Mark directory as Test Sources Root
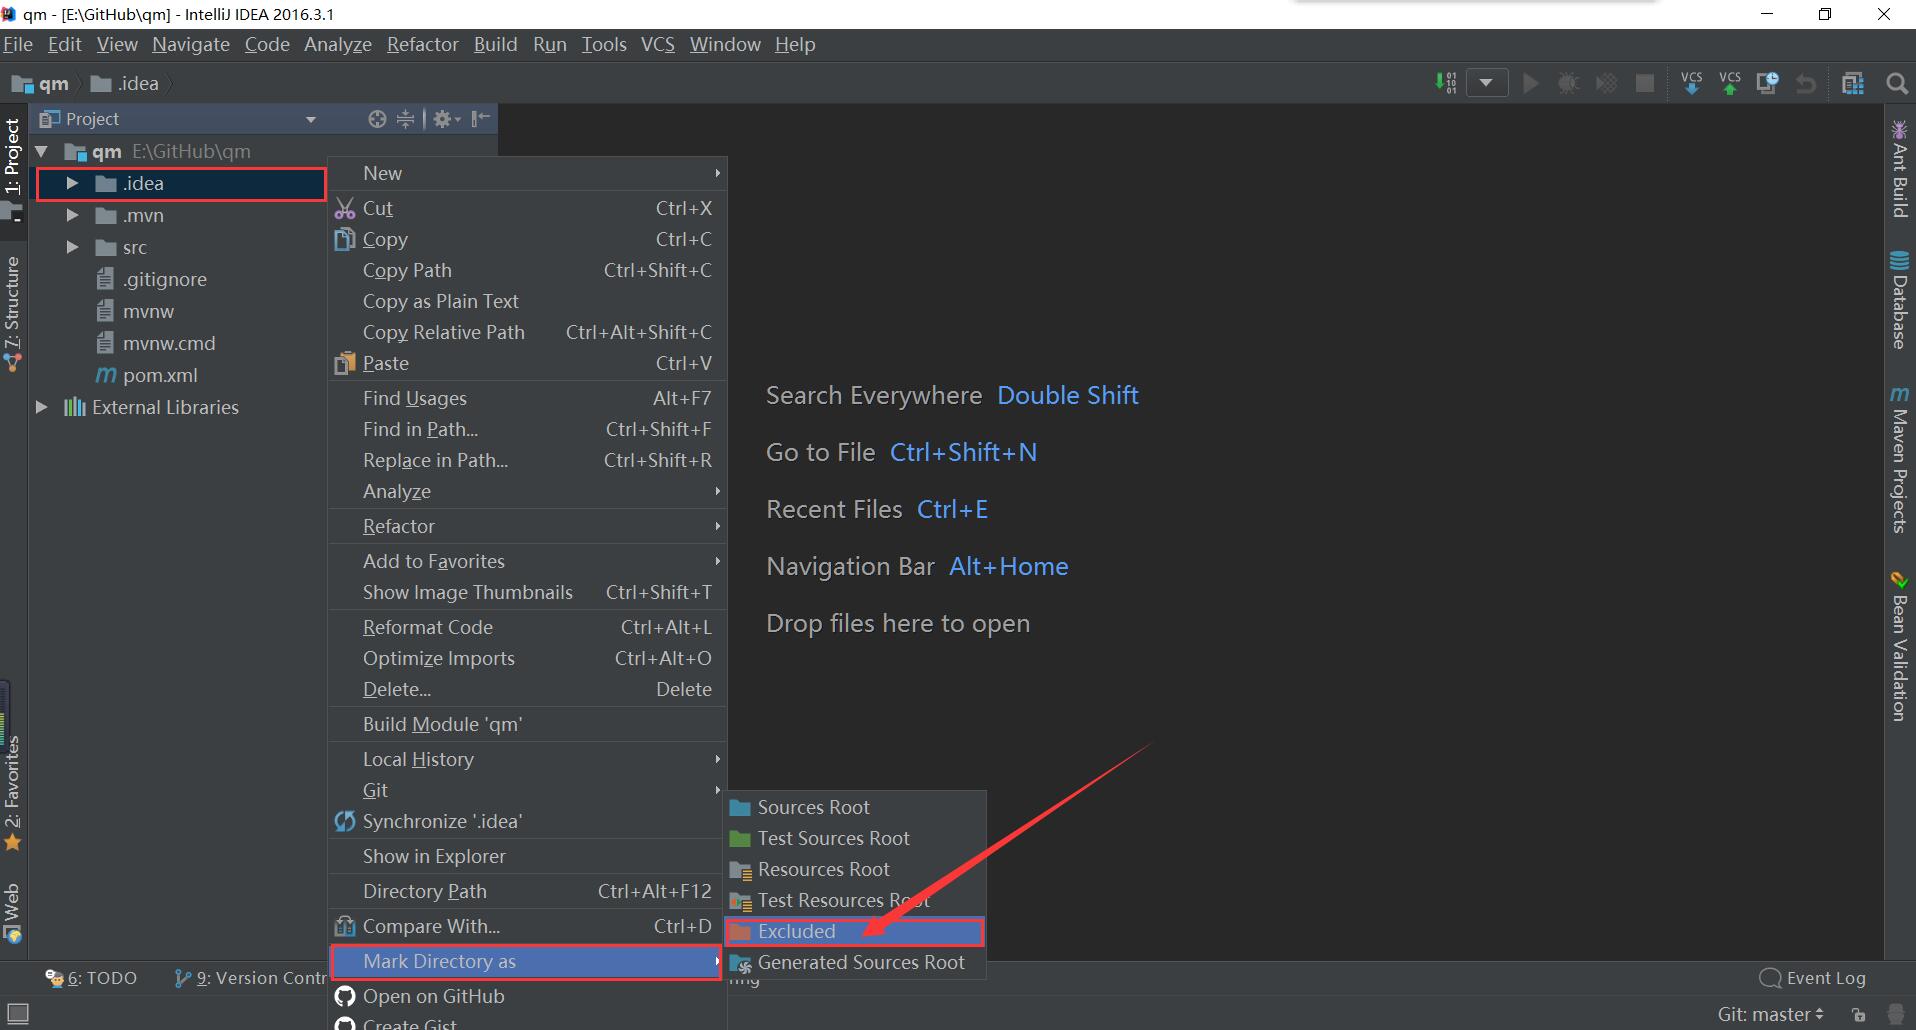Viewport: 1916px width, 1030px height. coord(856,838)
